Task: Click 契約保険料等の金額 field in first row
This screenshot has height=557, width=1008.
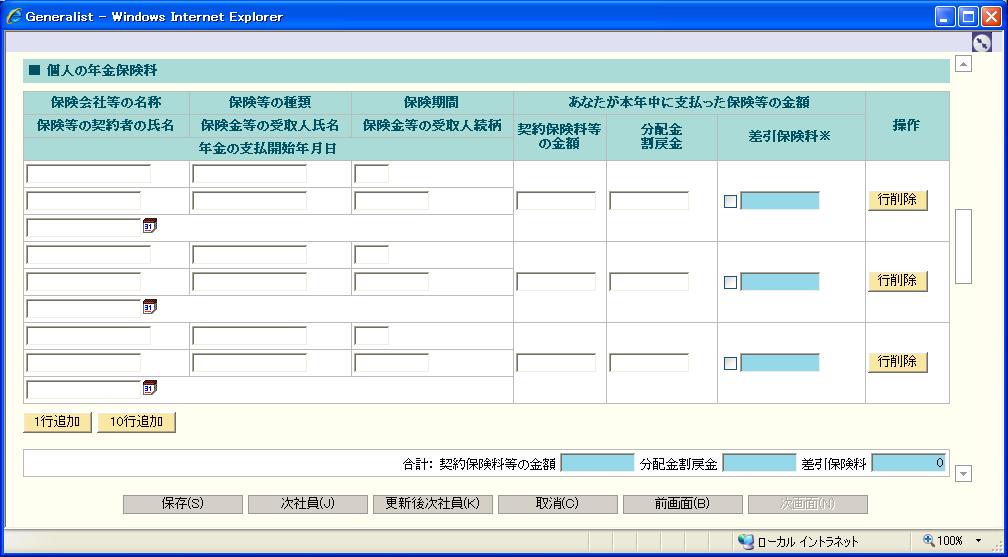Action: click(x=556, y=201)
